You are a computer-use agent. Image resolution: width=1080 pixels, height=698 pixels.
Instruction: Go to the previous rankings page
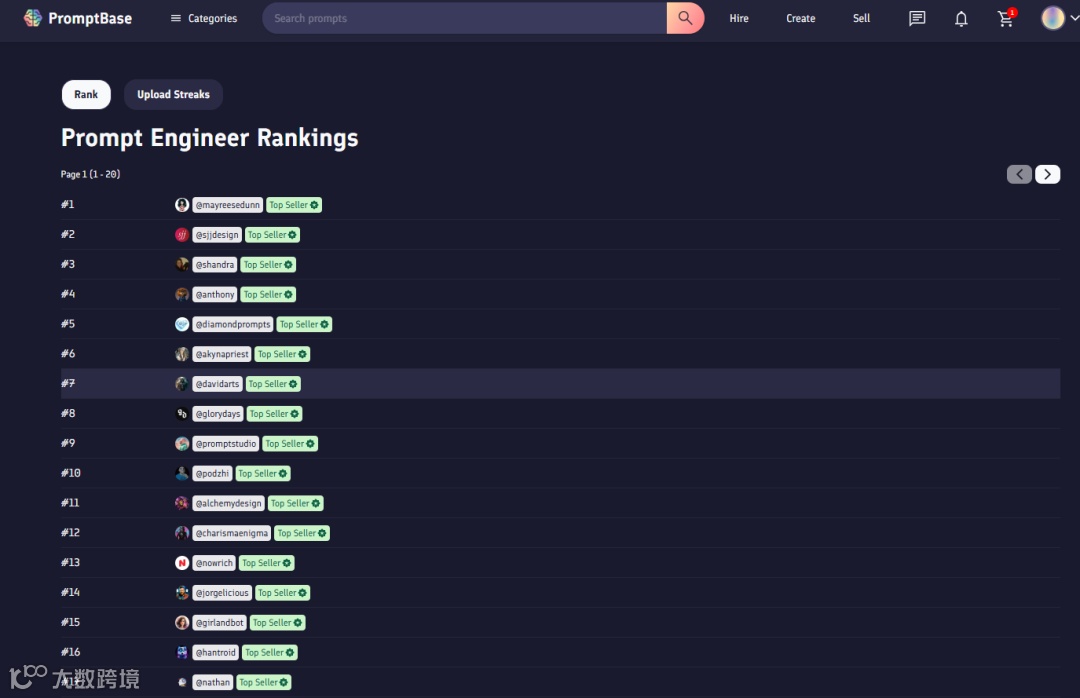coord(1019,174)
